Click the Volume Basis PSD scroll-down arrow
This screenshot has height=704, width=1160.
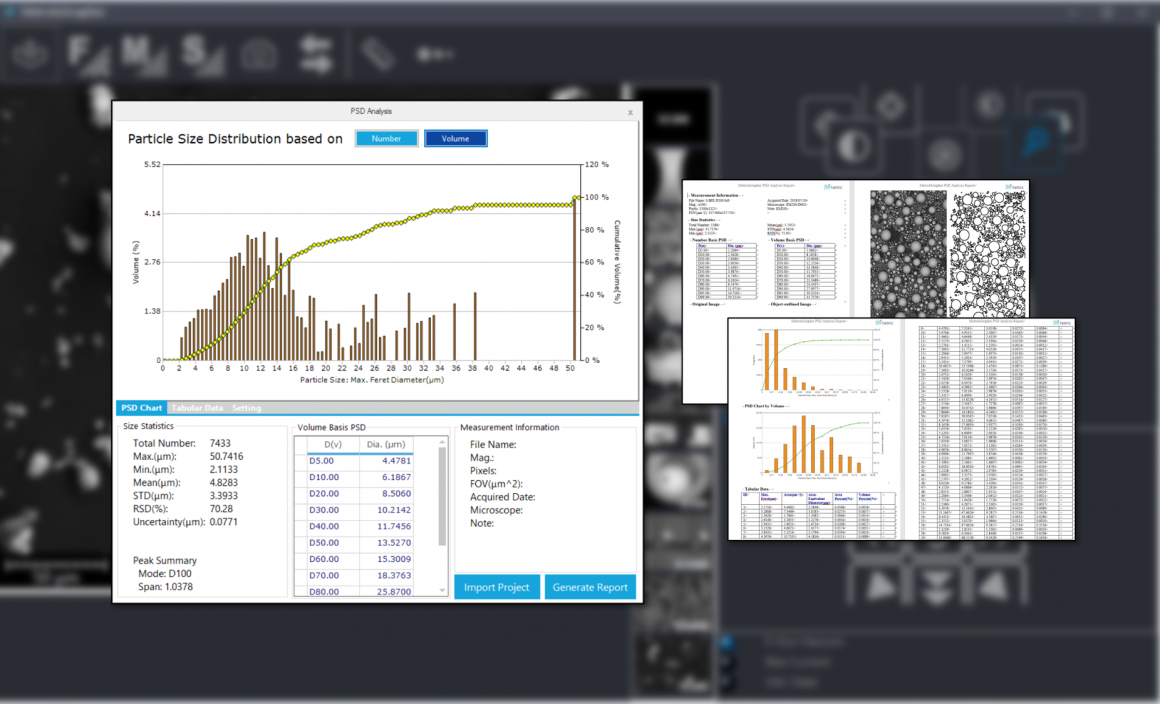pos(442,590)
